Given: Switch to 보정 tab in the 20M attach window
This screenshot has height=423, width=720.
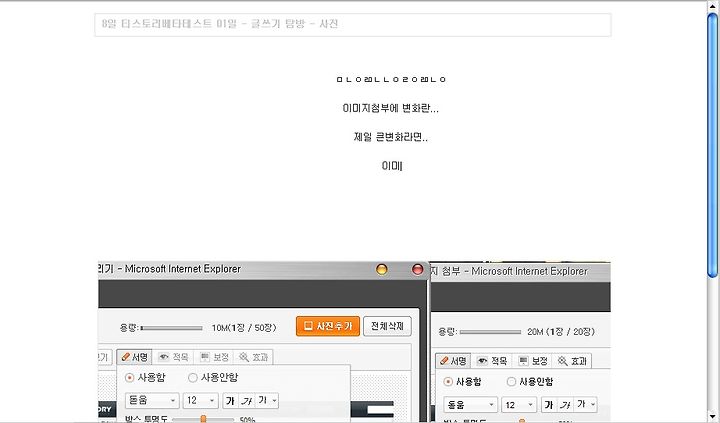Looking at the screenshot, I should coord(533,361).
